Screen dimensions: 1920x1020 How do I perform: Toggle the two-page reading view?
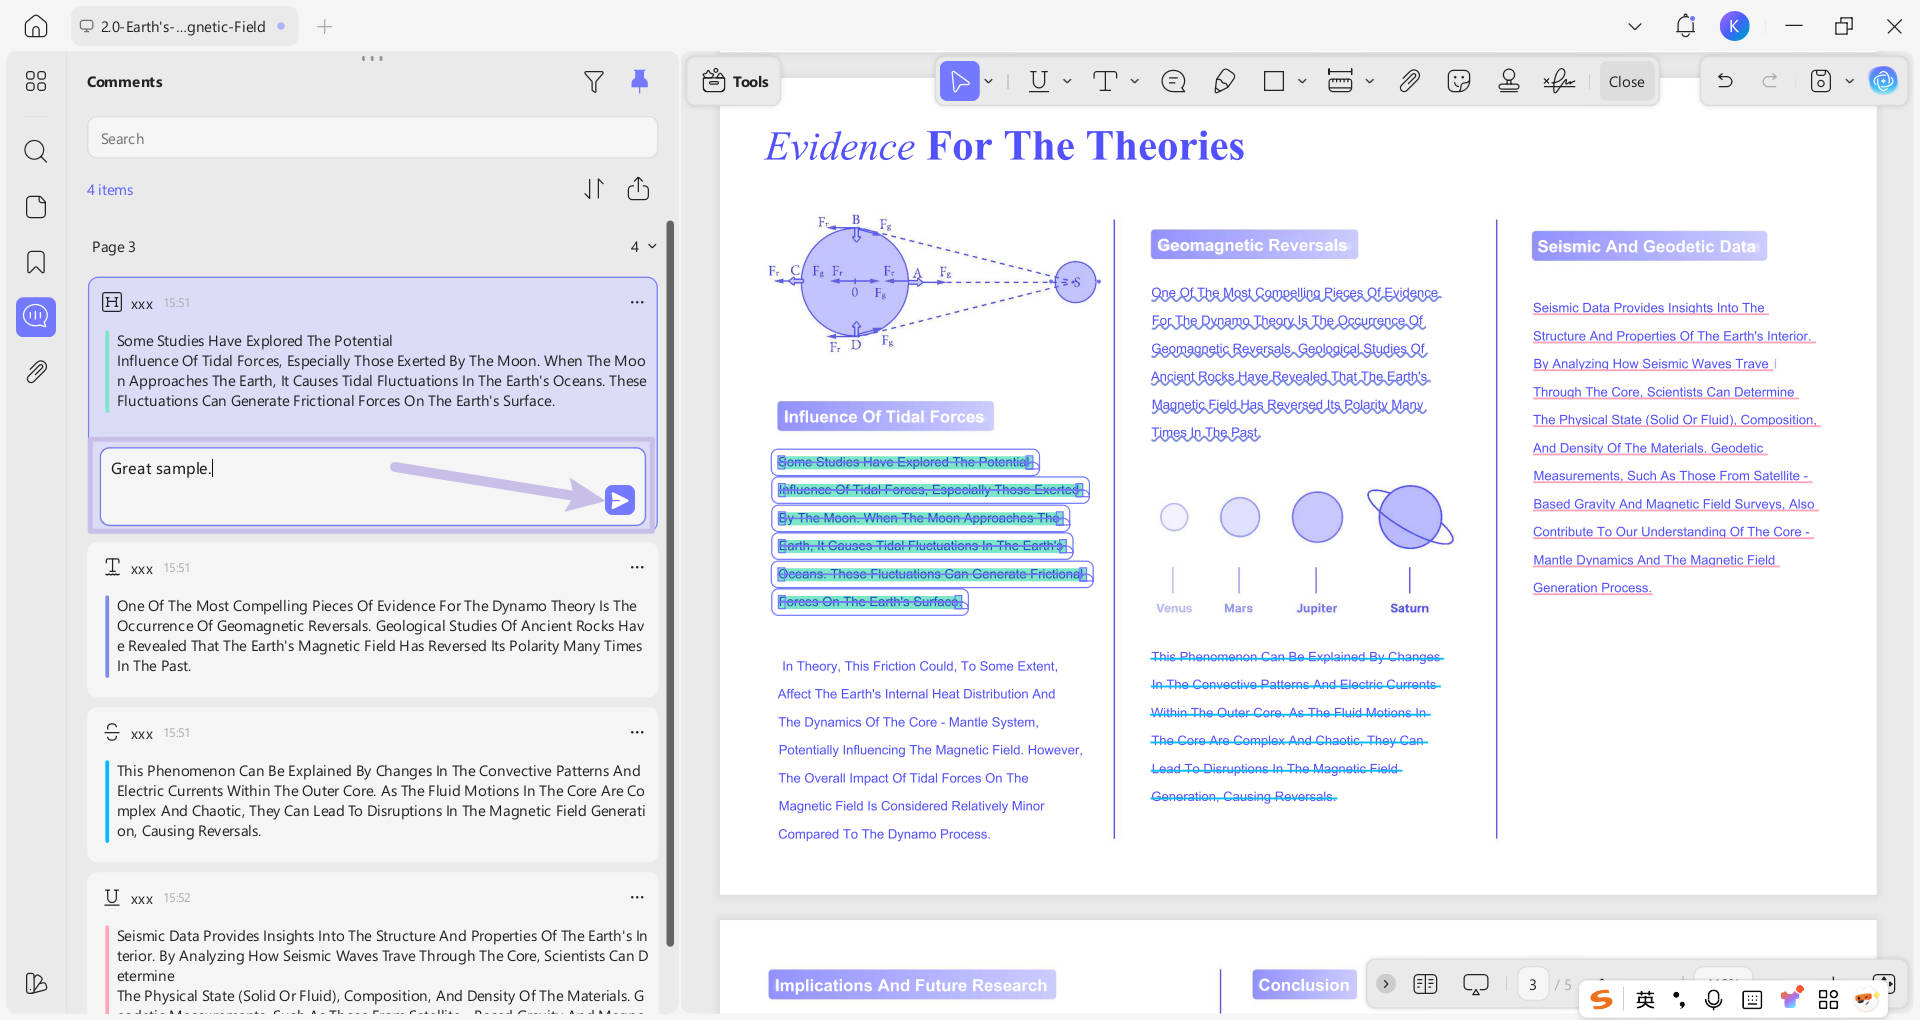1425,984
